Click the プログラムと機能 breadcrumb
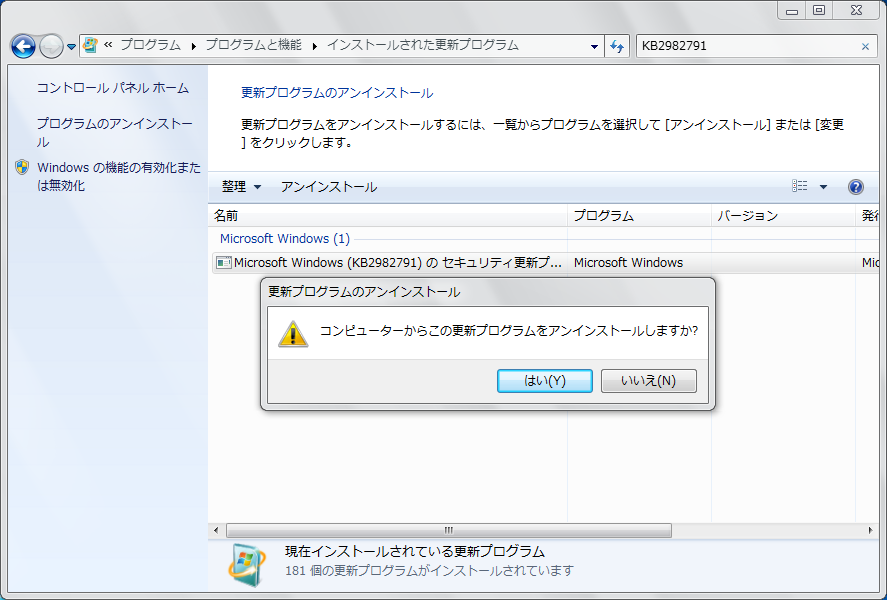Image resolution: width=887 pixels, height=600 pixels. pyautogui.click(x=253, y=45)
